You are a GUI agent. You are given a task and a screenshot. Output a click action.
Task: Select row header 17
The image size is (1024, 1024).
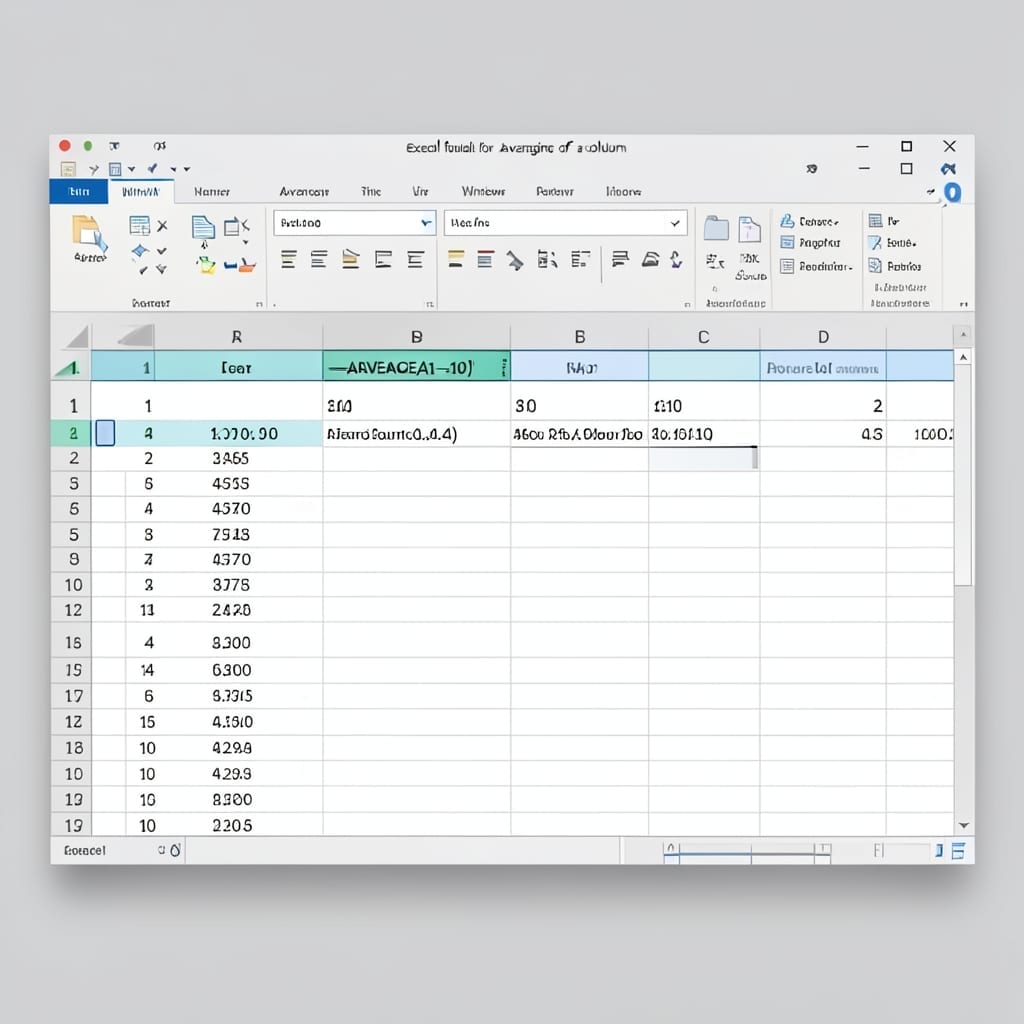click(x=73, y=696)
